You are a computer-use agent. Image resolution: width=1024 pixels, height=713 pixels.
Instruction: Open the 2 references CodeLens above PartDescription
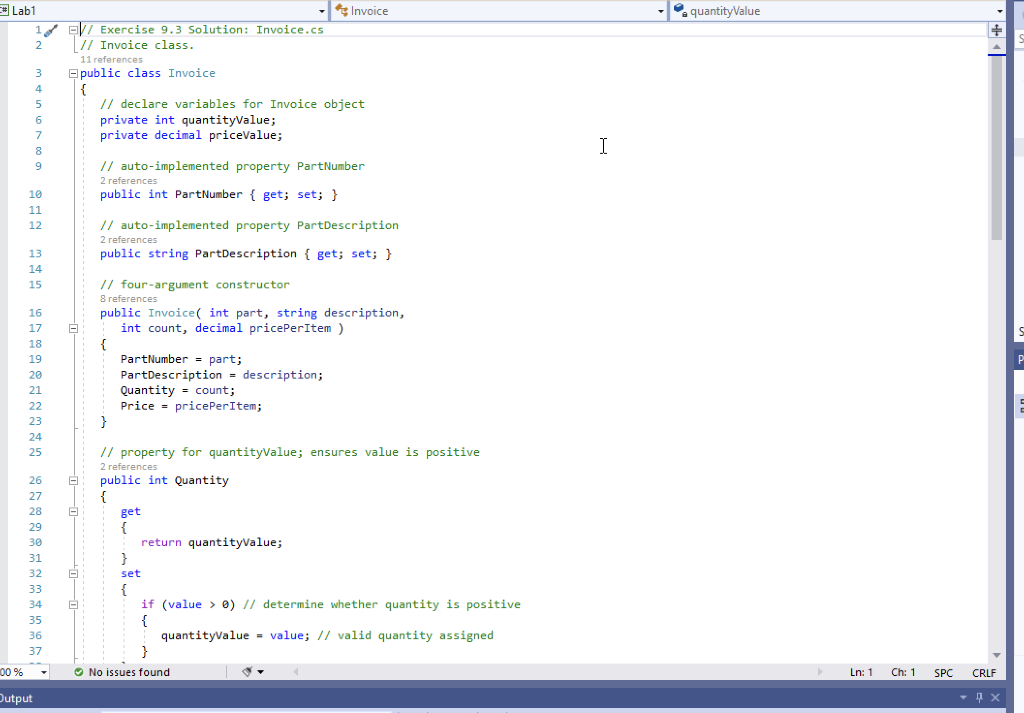click(129, 240)
